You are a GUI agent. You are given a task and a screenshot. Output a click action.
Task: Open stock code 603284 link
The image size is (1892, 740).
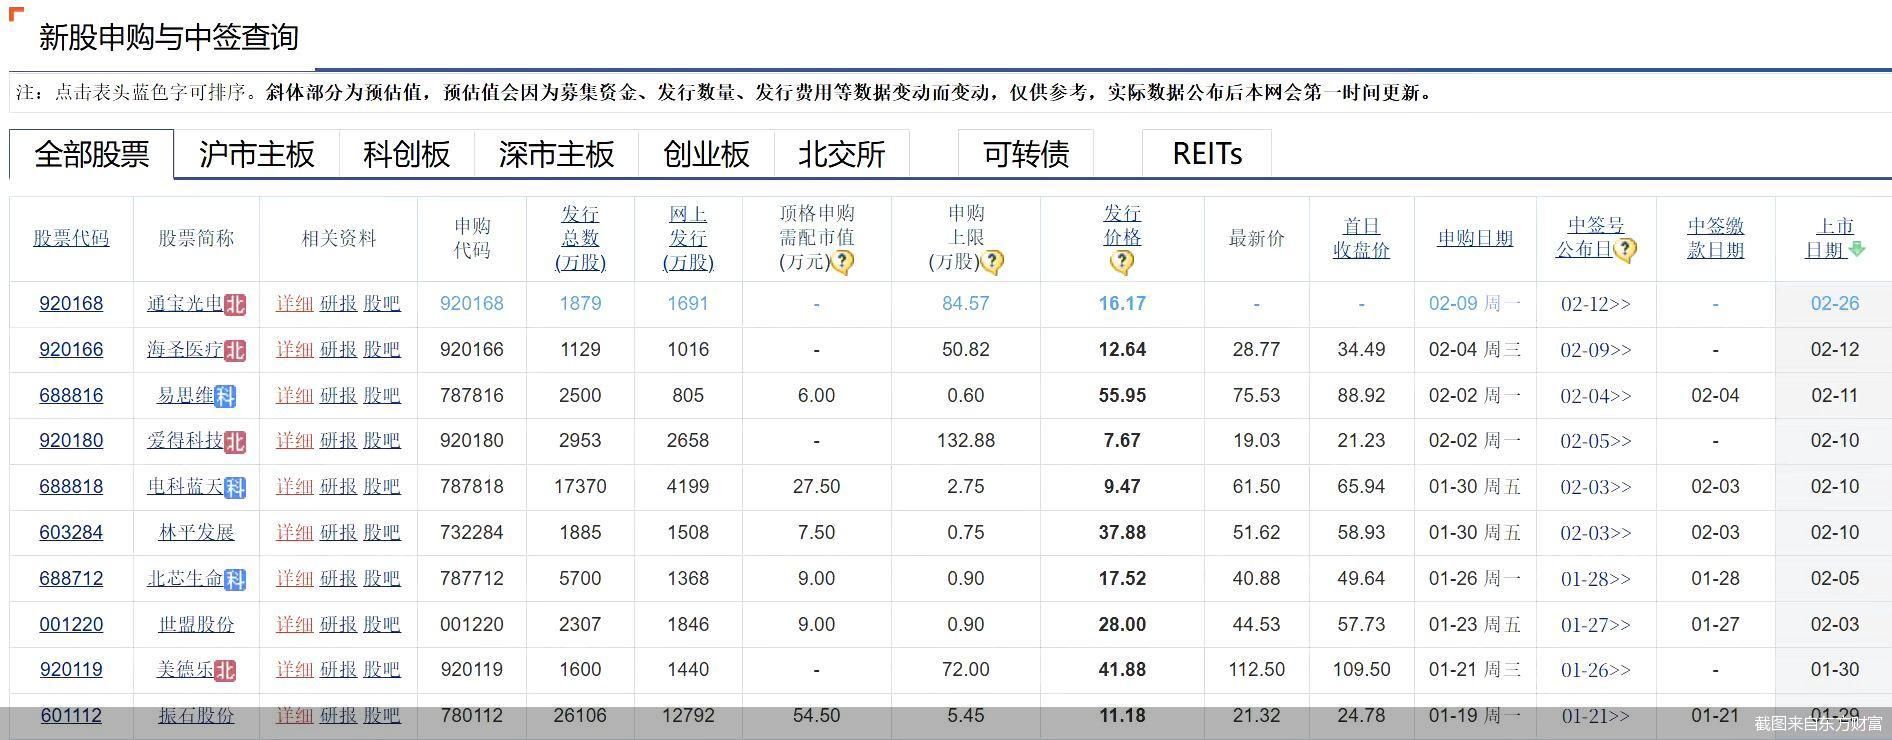click(71, 533)
